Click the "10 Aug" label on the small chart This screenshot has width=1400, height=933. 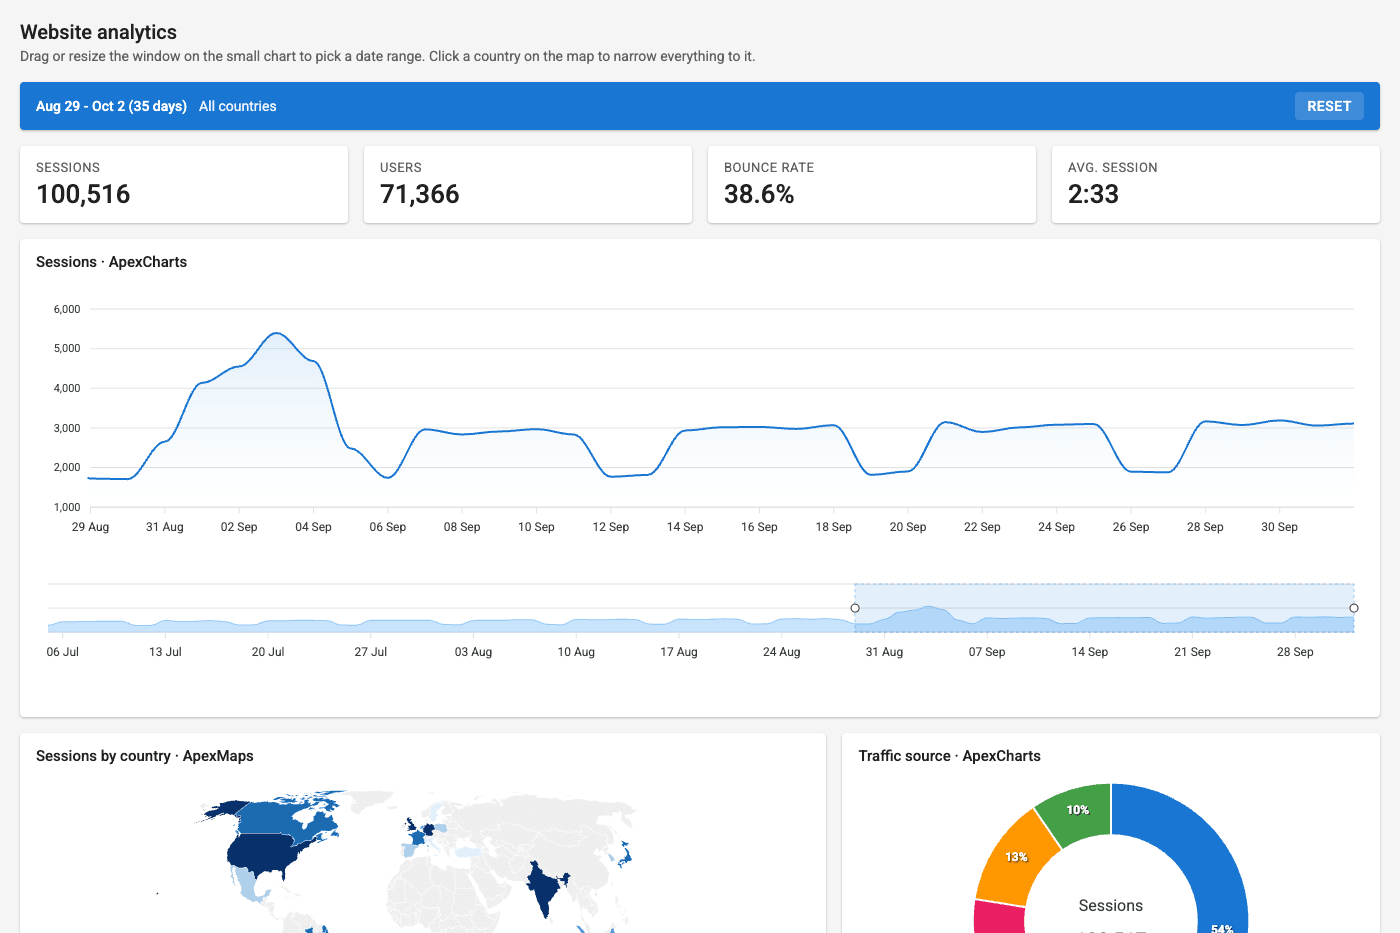(576, 652)
